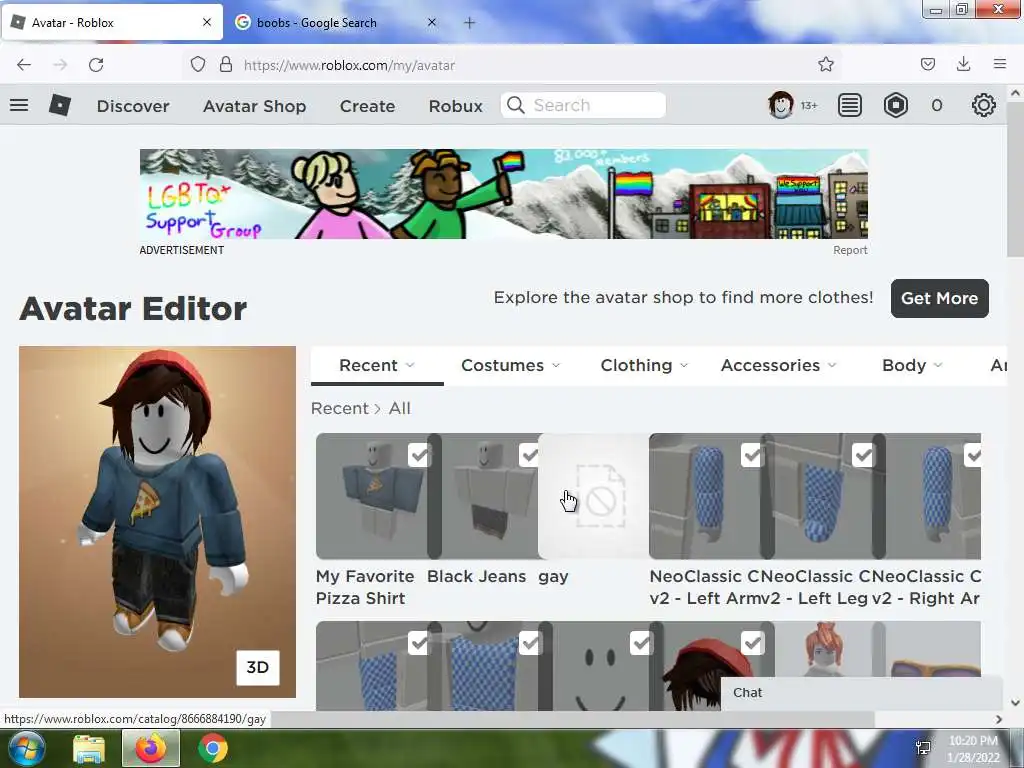
Task: Uncheck NeoClassic Left Leg checkbox
Action: [x=863, y=455]
